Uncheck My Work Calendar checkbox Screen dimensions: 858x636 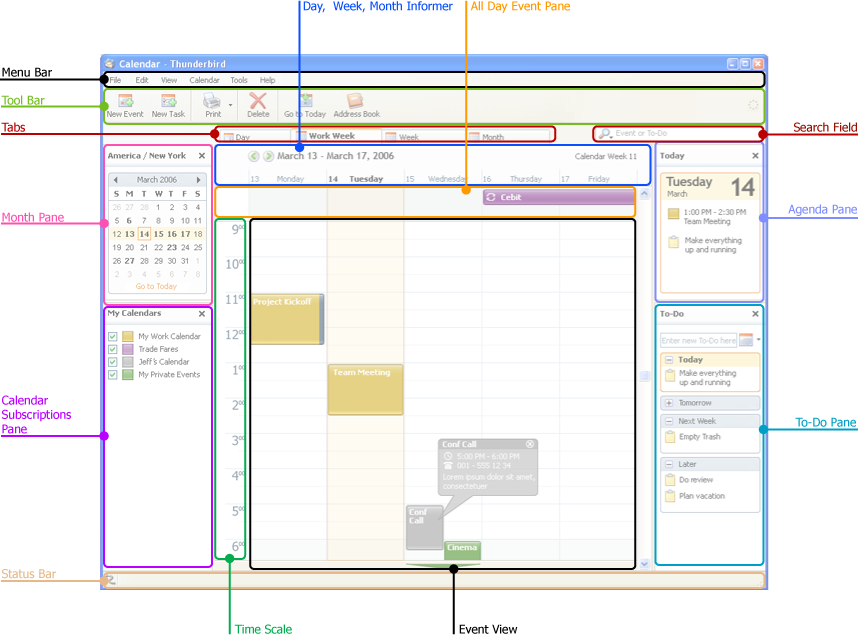113,336
